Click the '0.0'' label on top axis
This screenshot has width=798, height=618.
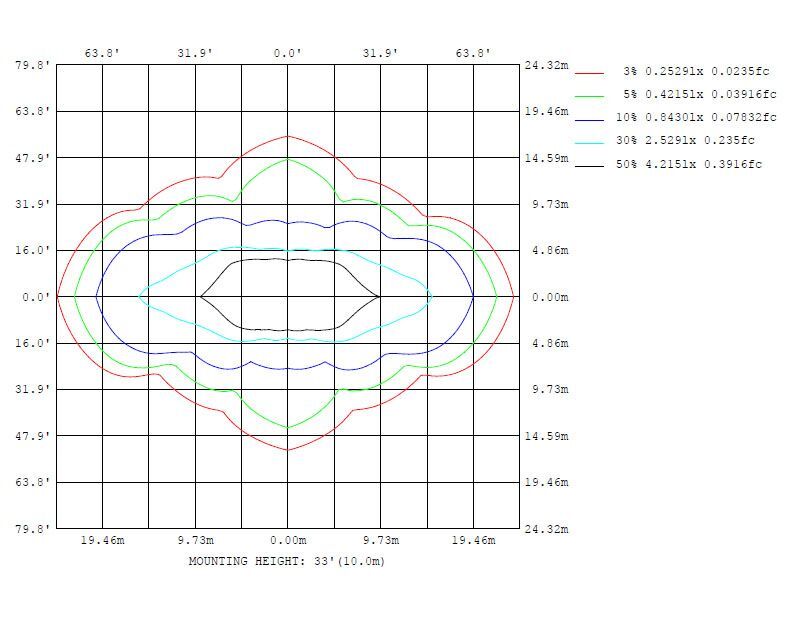288,53
